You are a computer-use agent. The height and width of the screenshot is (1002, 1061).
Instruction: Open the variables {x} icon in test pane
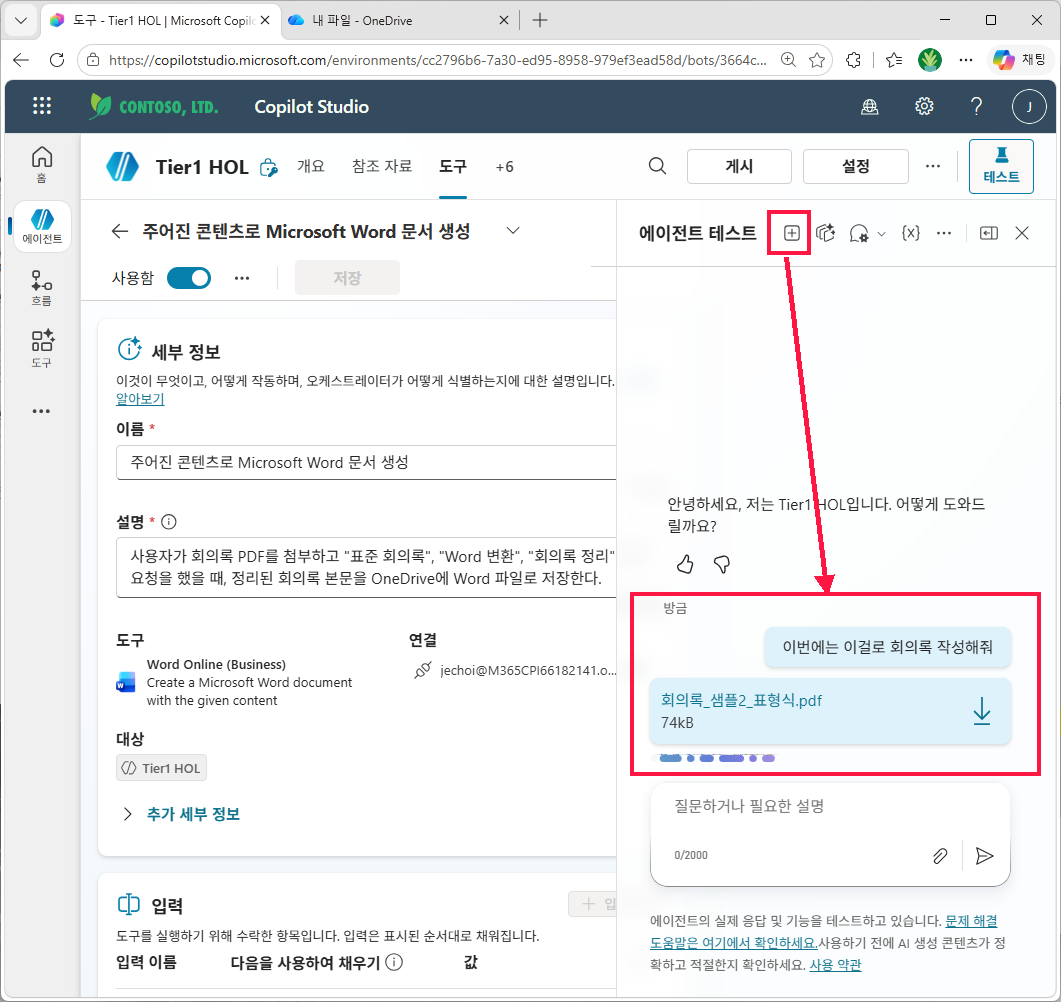(911, 233)
